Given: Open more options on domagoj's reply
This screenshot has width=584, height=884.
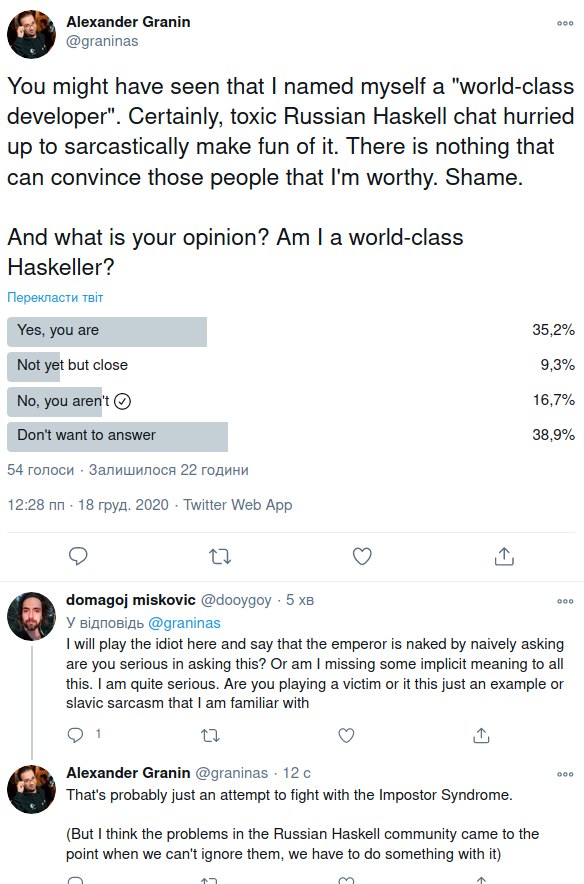Looking at the screenshot, I should [565, 601].
